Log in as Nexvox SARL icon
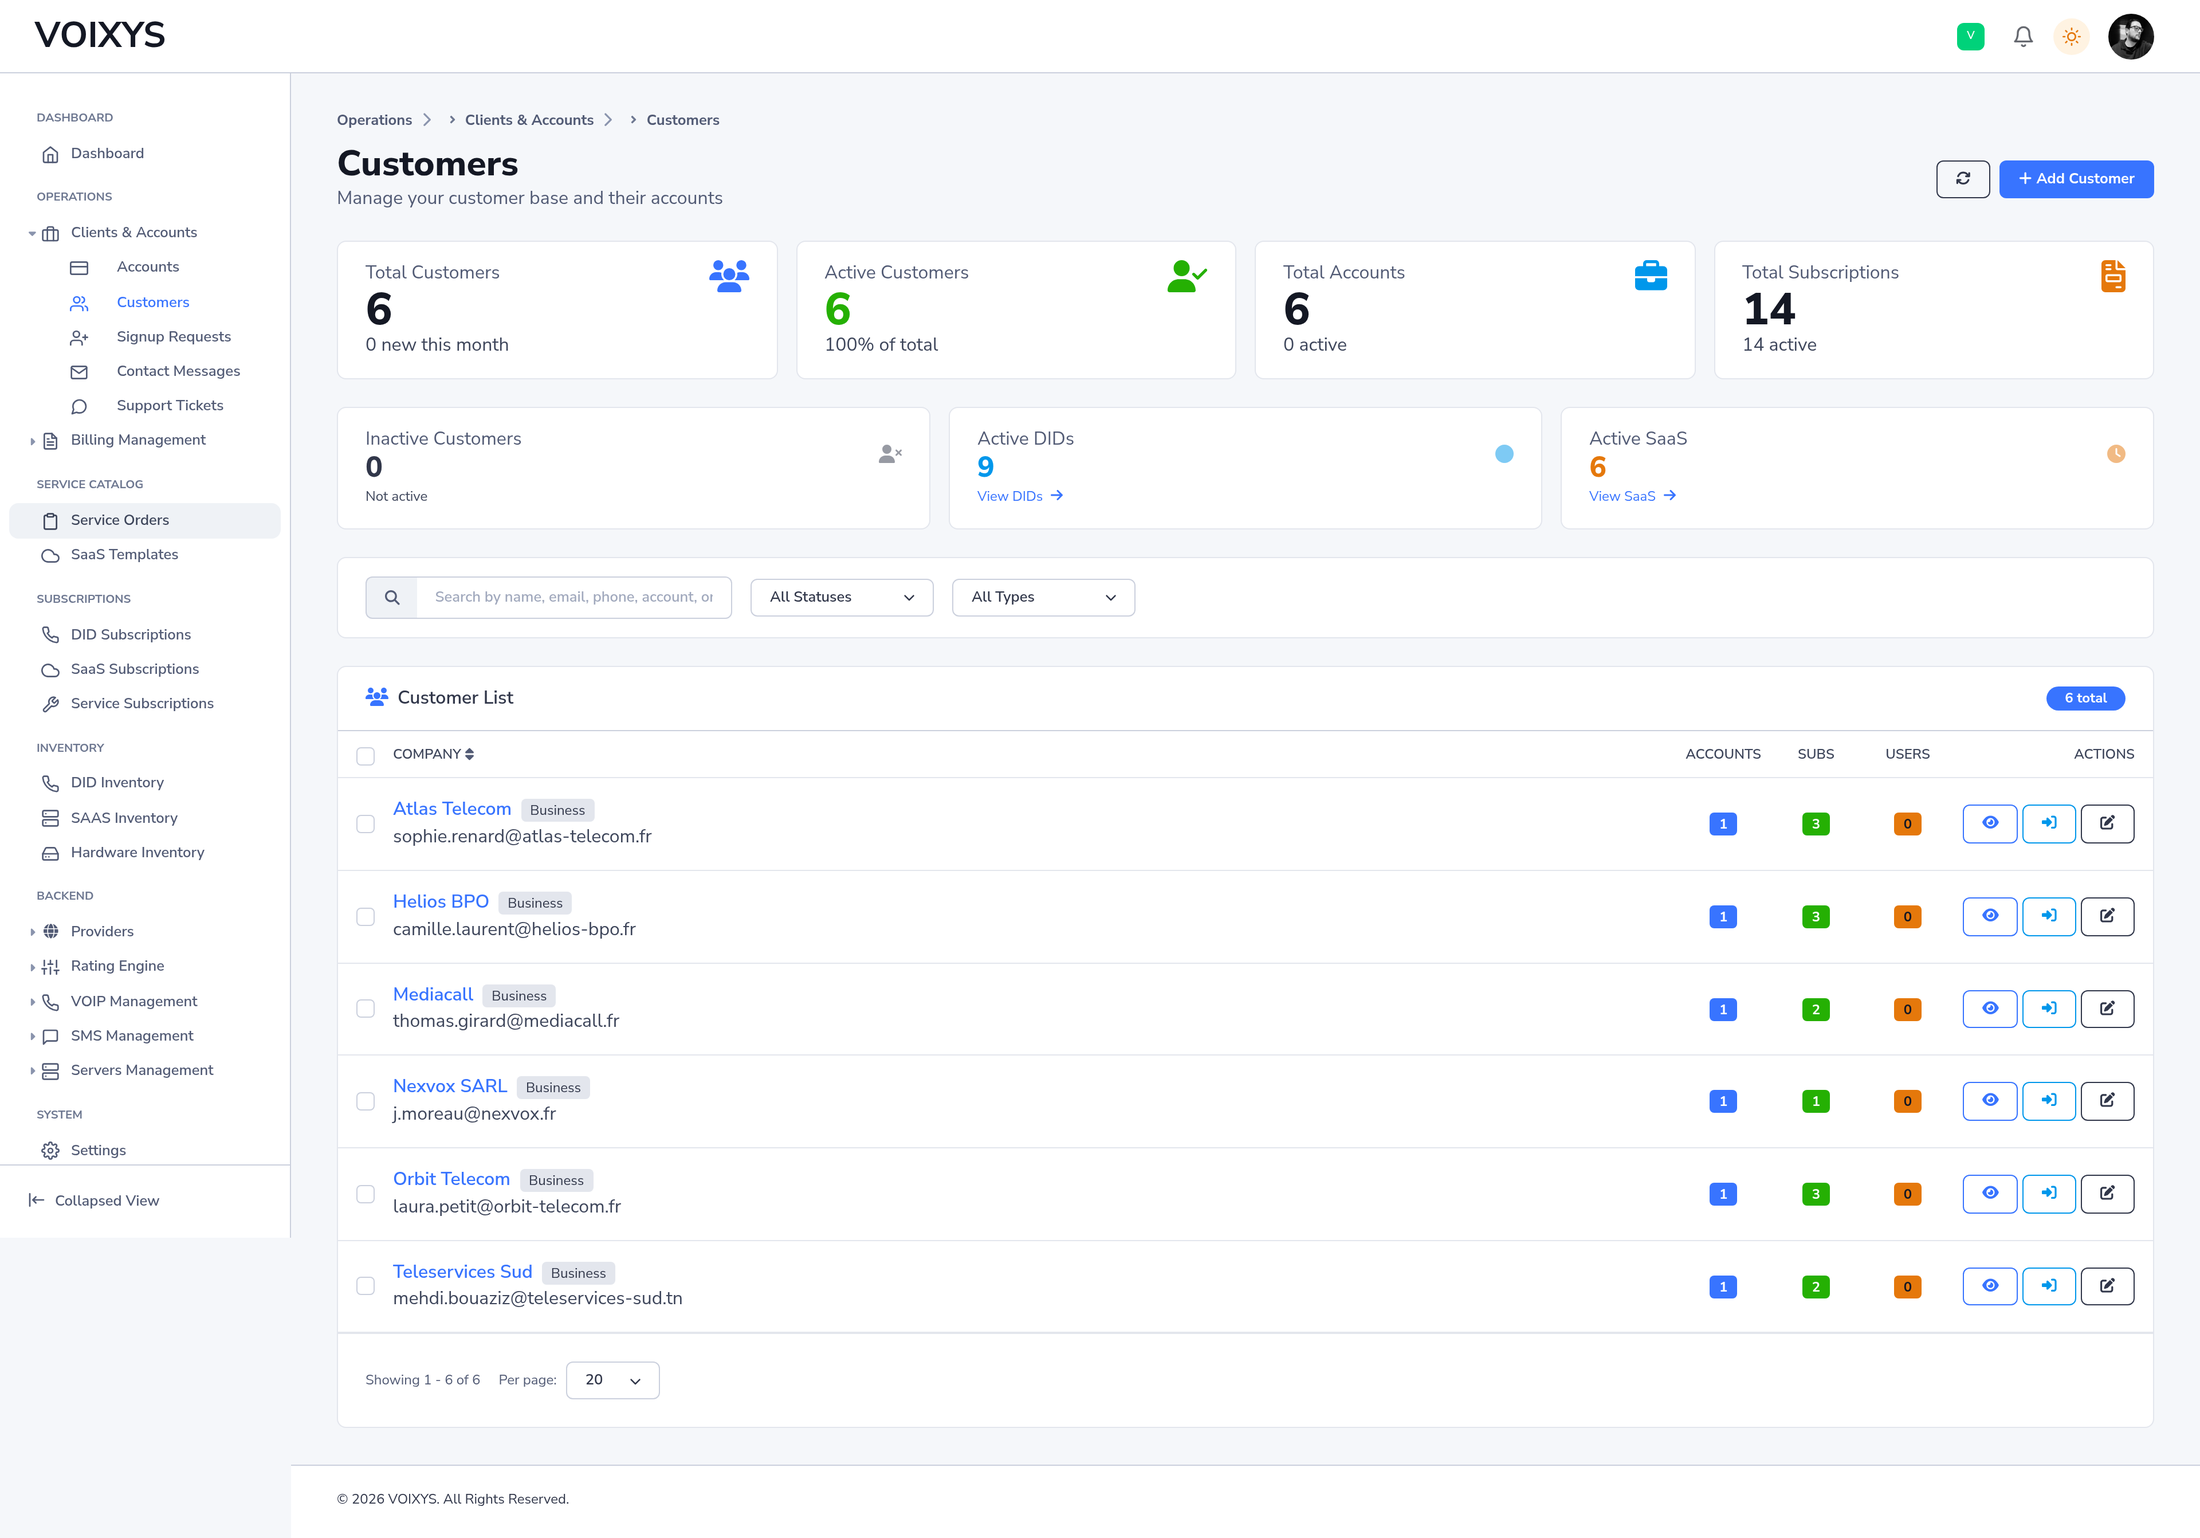This screenshot has width=2200, height=1538. (2049, 1101)
